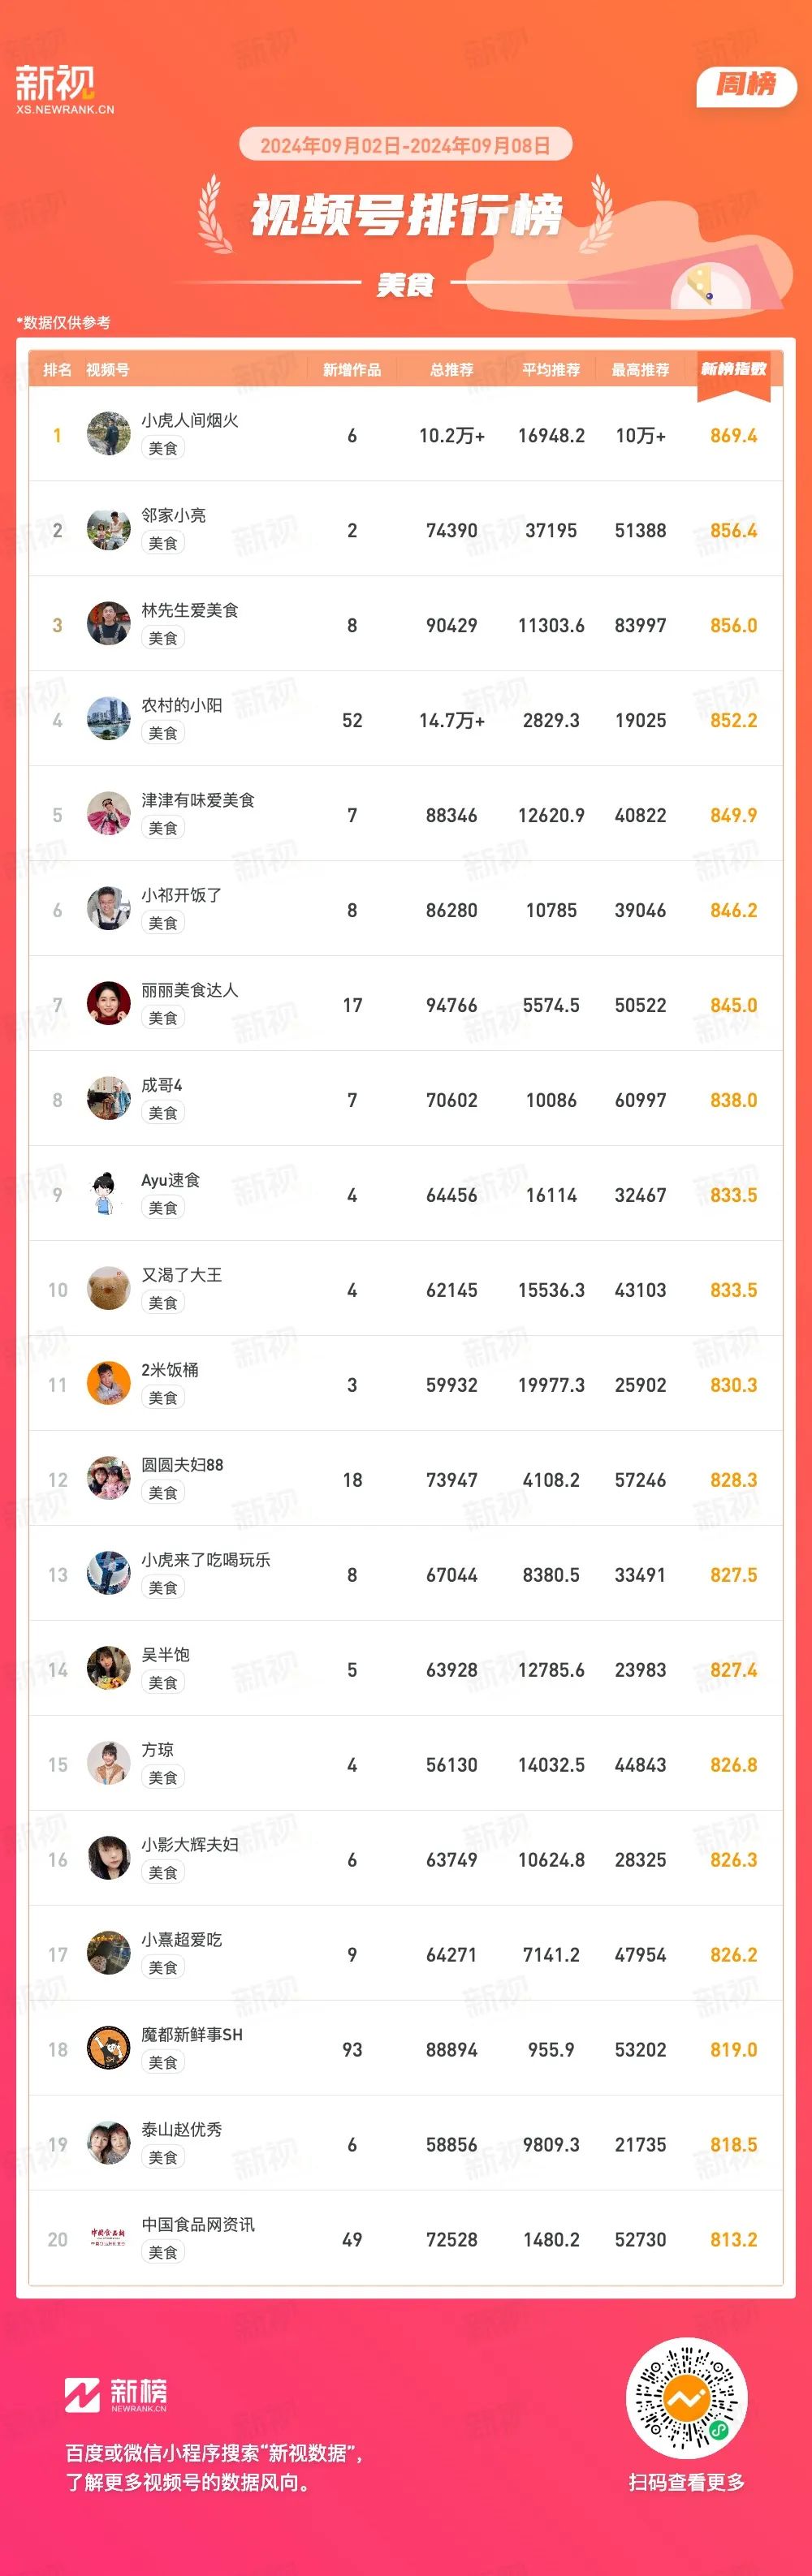Screen dimensions: 812x2576
Task: Click the 新榜 logo in footer
Action: coord(116,2395)
